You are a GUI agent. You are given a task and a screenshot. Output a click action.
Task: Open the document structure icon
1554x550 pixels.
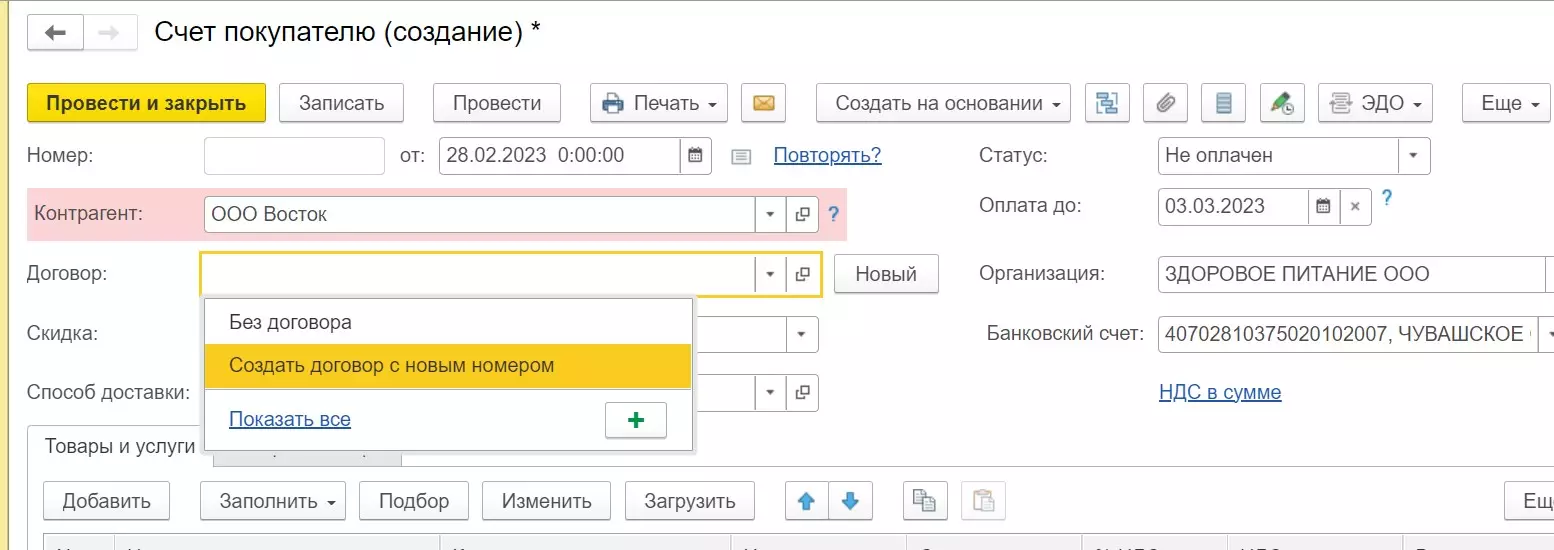(1106, 103)
